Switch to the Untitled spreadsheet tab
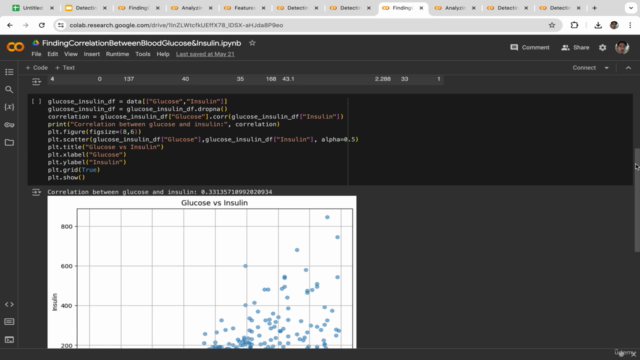640x360 pixels. (x=32, y=8)
